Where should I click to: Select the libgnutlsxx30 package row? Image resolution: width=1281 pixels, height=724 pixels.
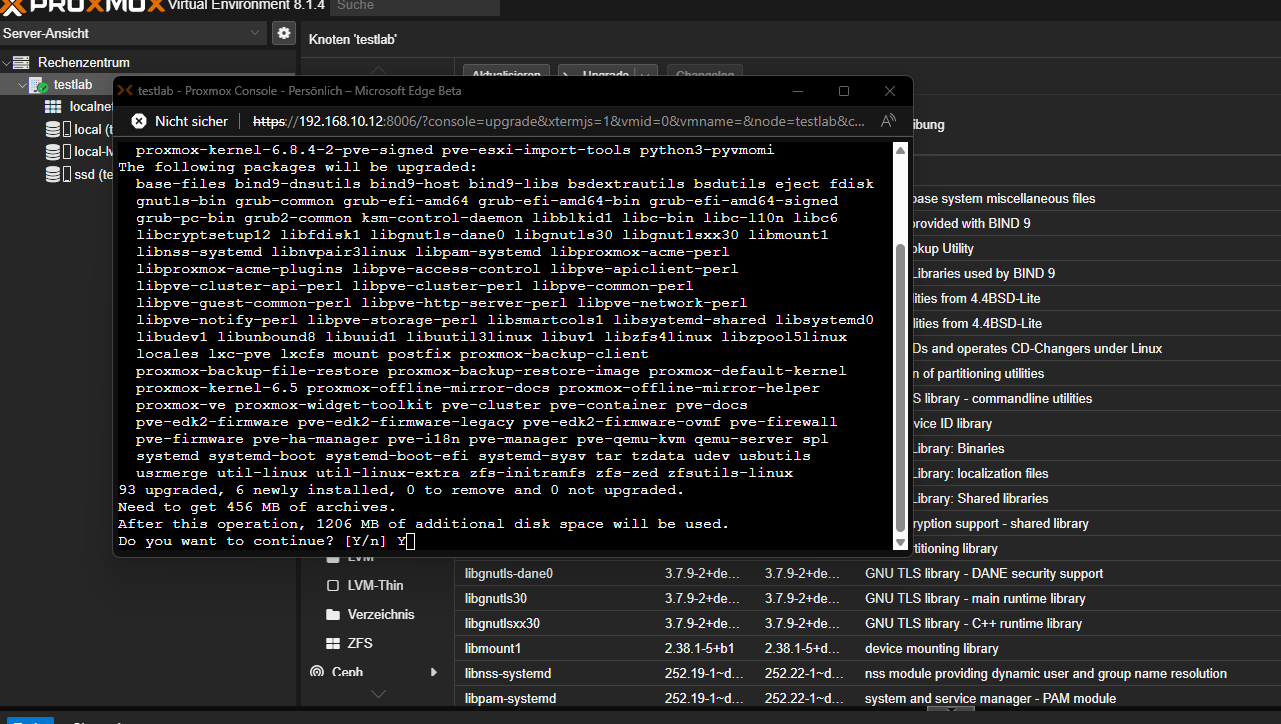[x=867, y=623]
